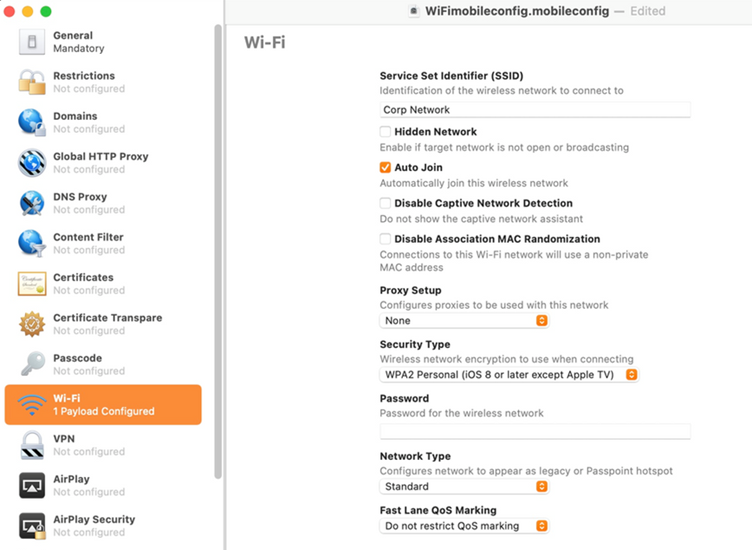752x550 pixels.
Task: Expand Fast Lane QoS Marking dropdown
Action: click(x=464, y=526)
